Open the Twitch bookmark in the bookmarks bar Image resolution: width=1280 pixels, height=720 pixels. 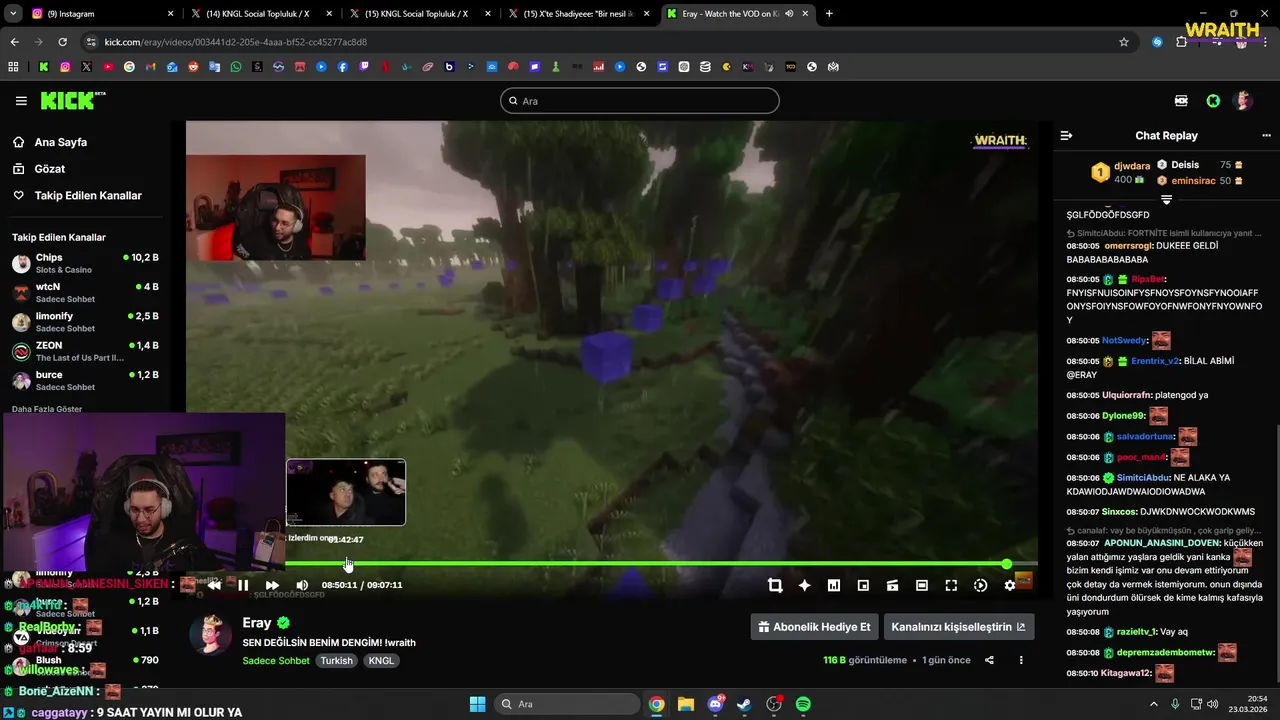364,67
